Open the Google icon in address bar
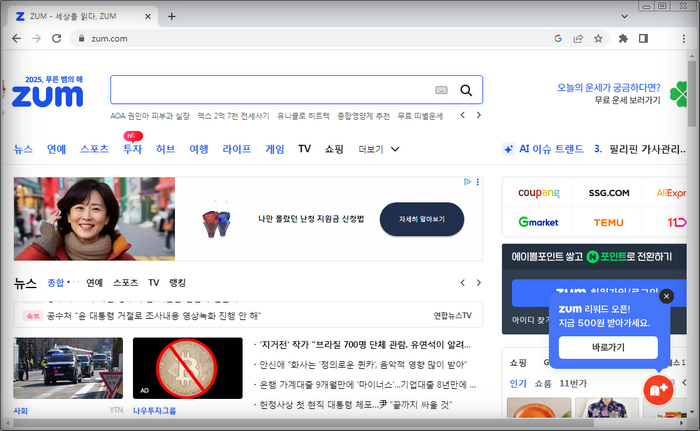 tap(558, 39)
